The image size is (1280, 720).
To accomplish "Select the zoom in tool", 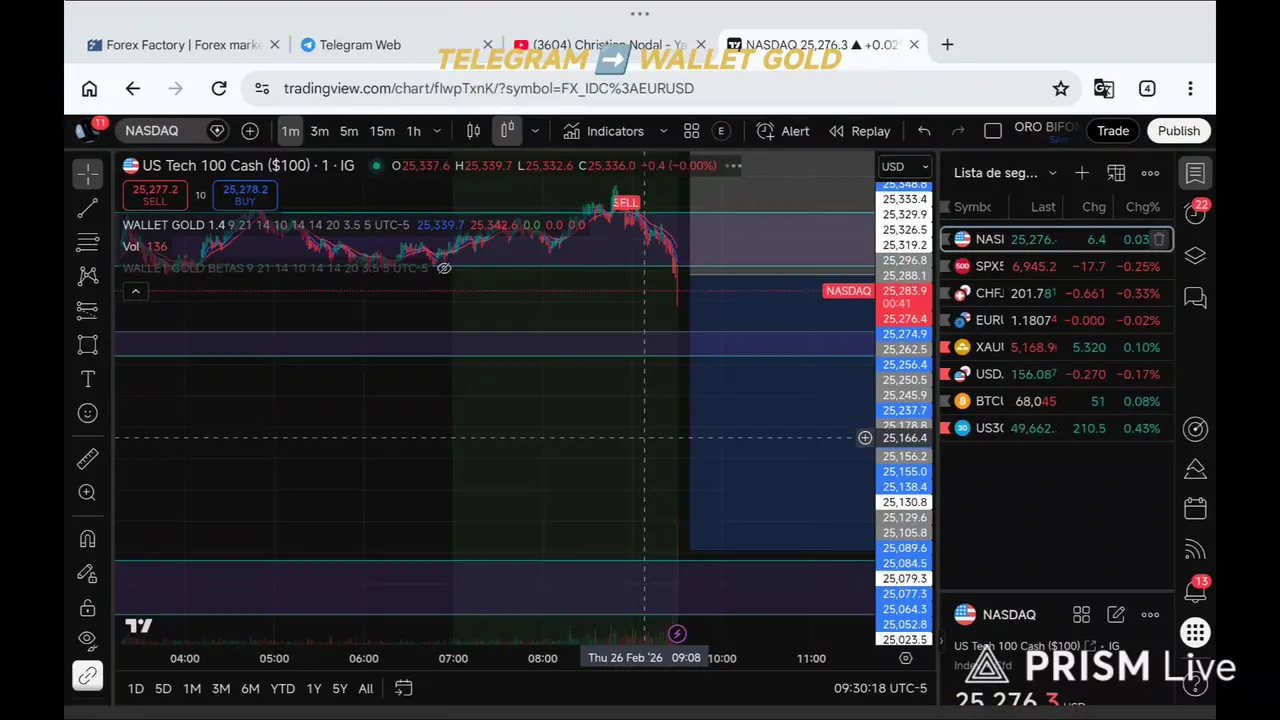I will (x=88, y=492).
